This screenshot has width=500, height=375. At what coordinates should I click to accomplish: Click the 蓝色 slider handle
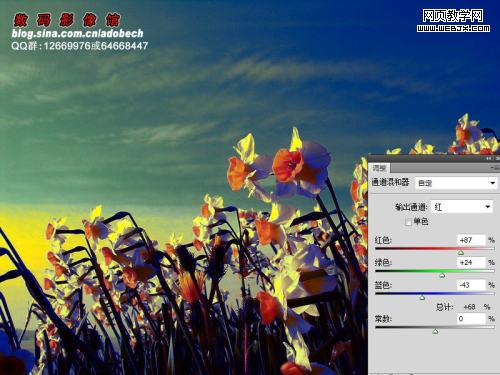point(422,298)
